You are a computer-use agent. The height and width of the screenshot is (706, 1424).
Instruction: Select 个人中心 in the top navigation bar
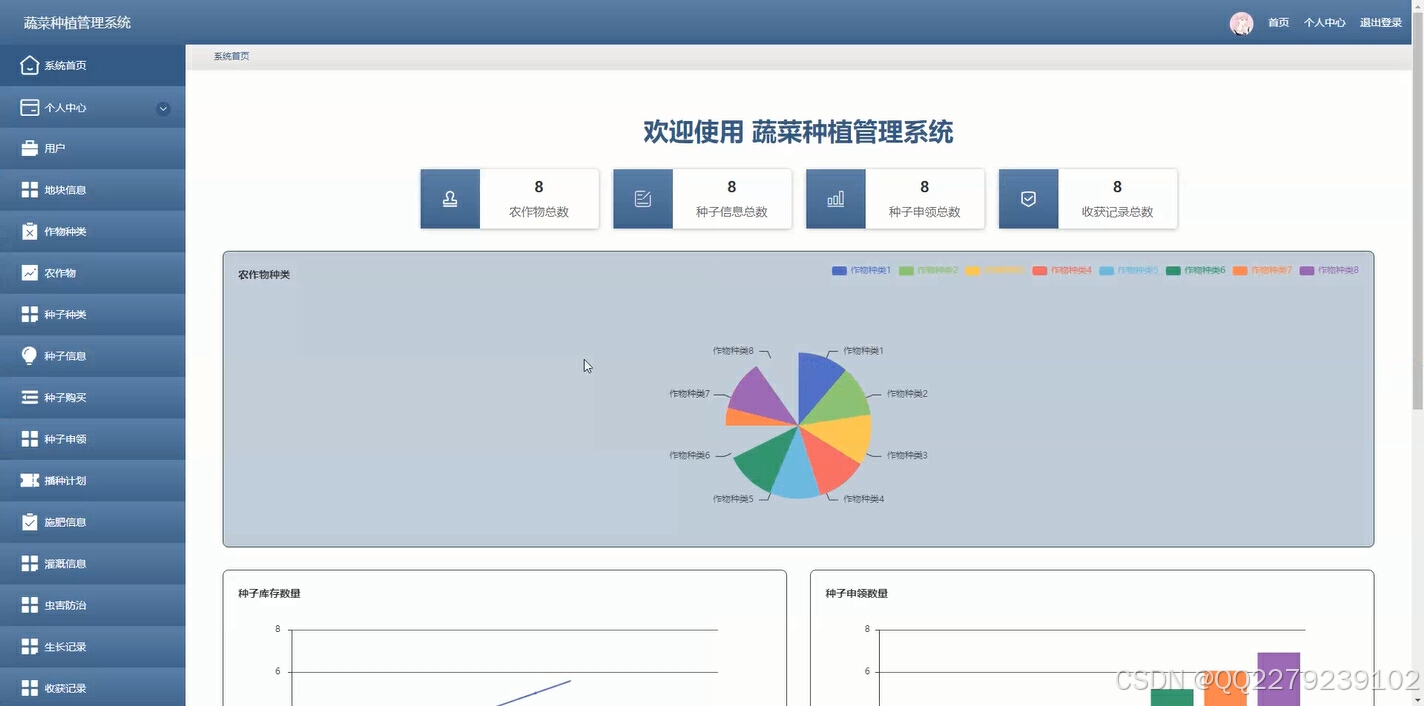click(1324, 21)
